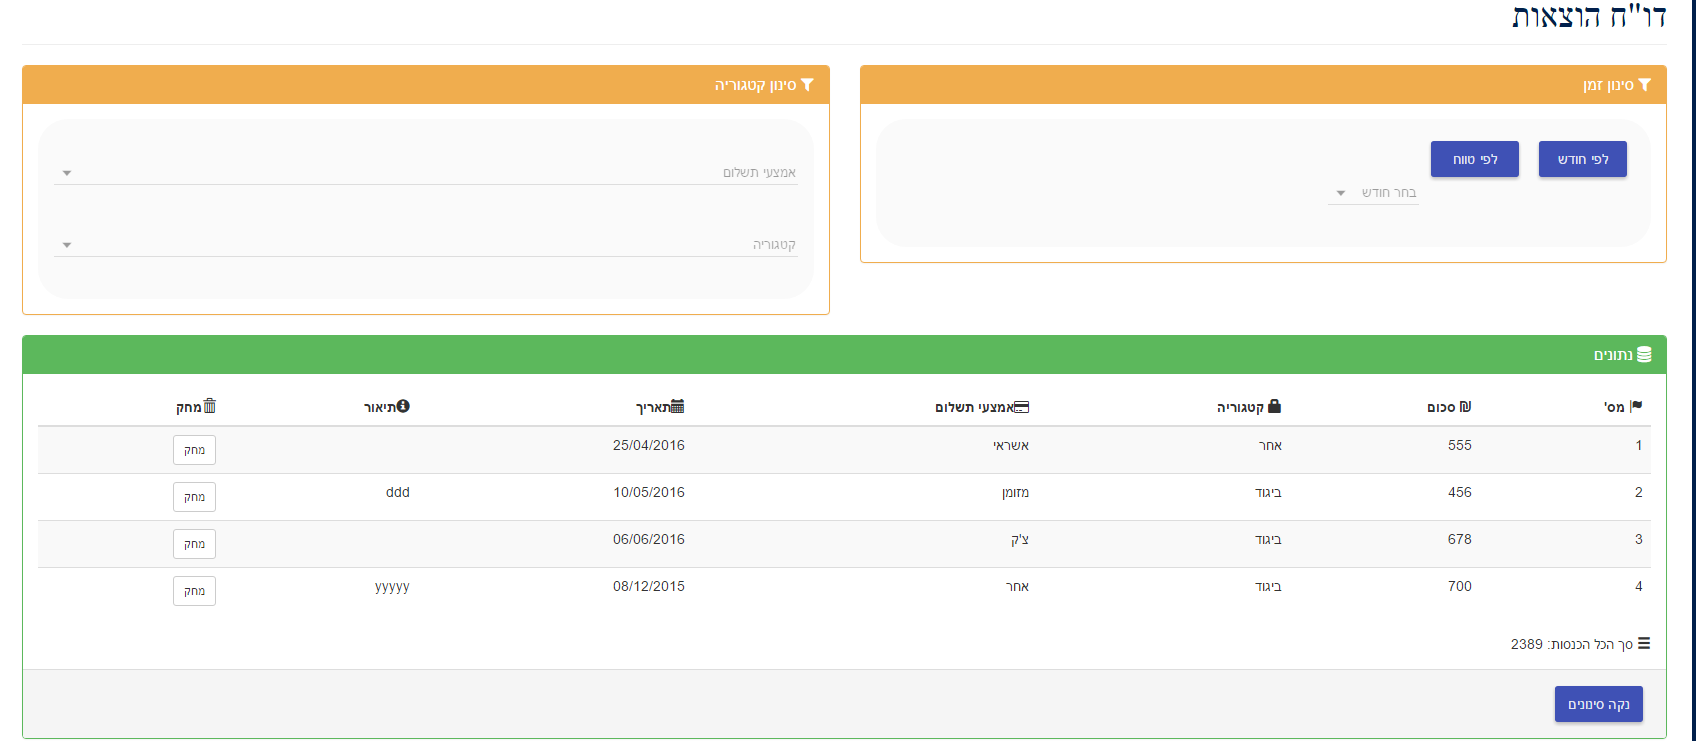Click the amount 456
This screenshot has height=741, width=1696.
(x=1460, y=492)
